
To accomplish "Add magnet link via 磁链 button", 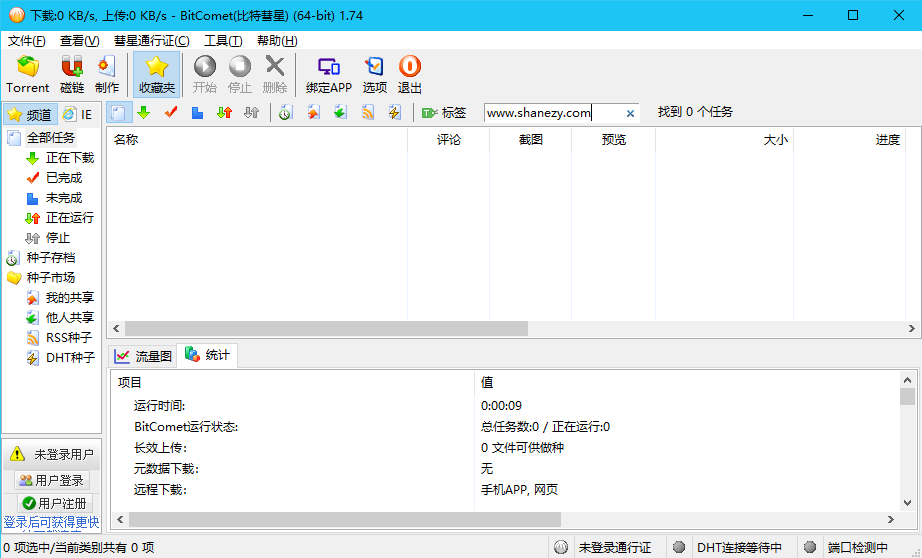I will 72,74.
